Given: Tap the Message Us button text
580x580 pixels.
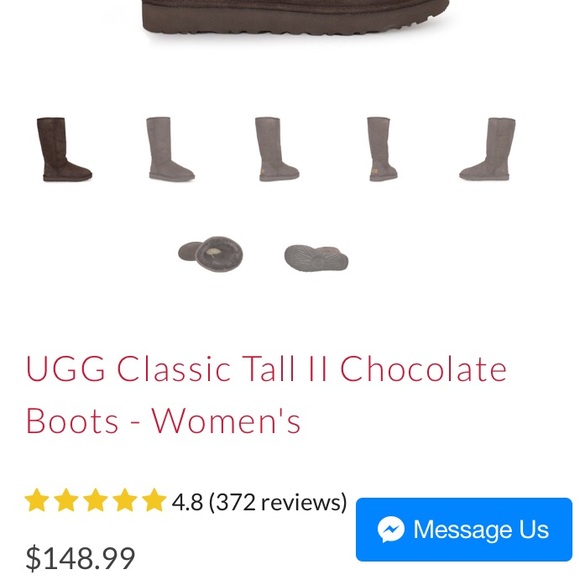Looking at the screenshot, I should click(481, 530).
